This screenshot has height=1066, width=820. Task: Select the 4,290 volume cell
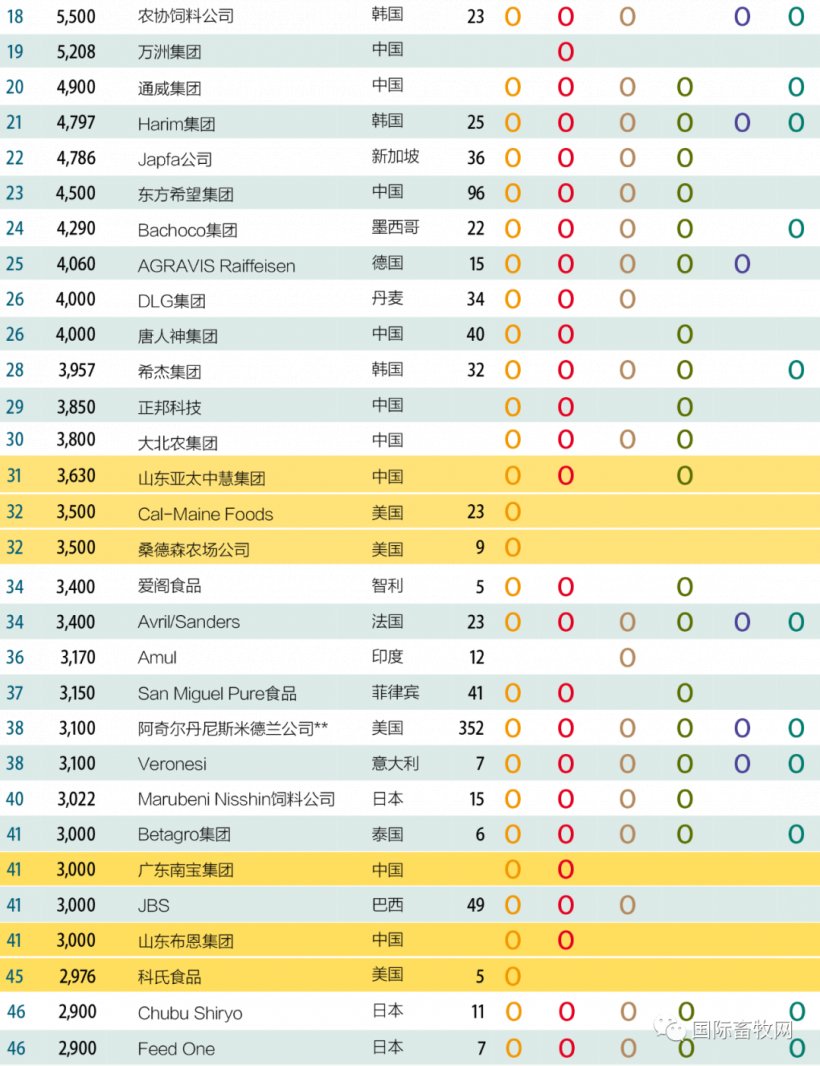click(x=76, y=228)
